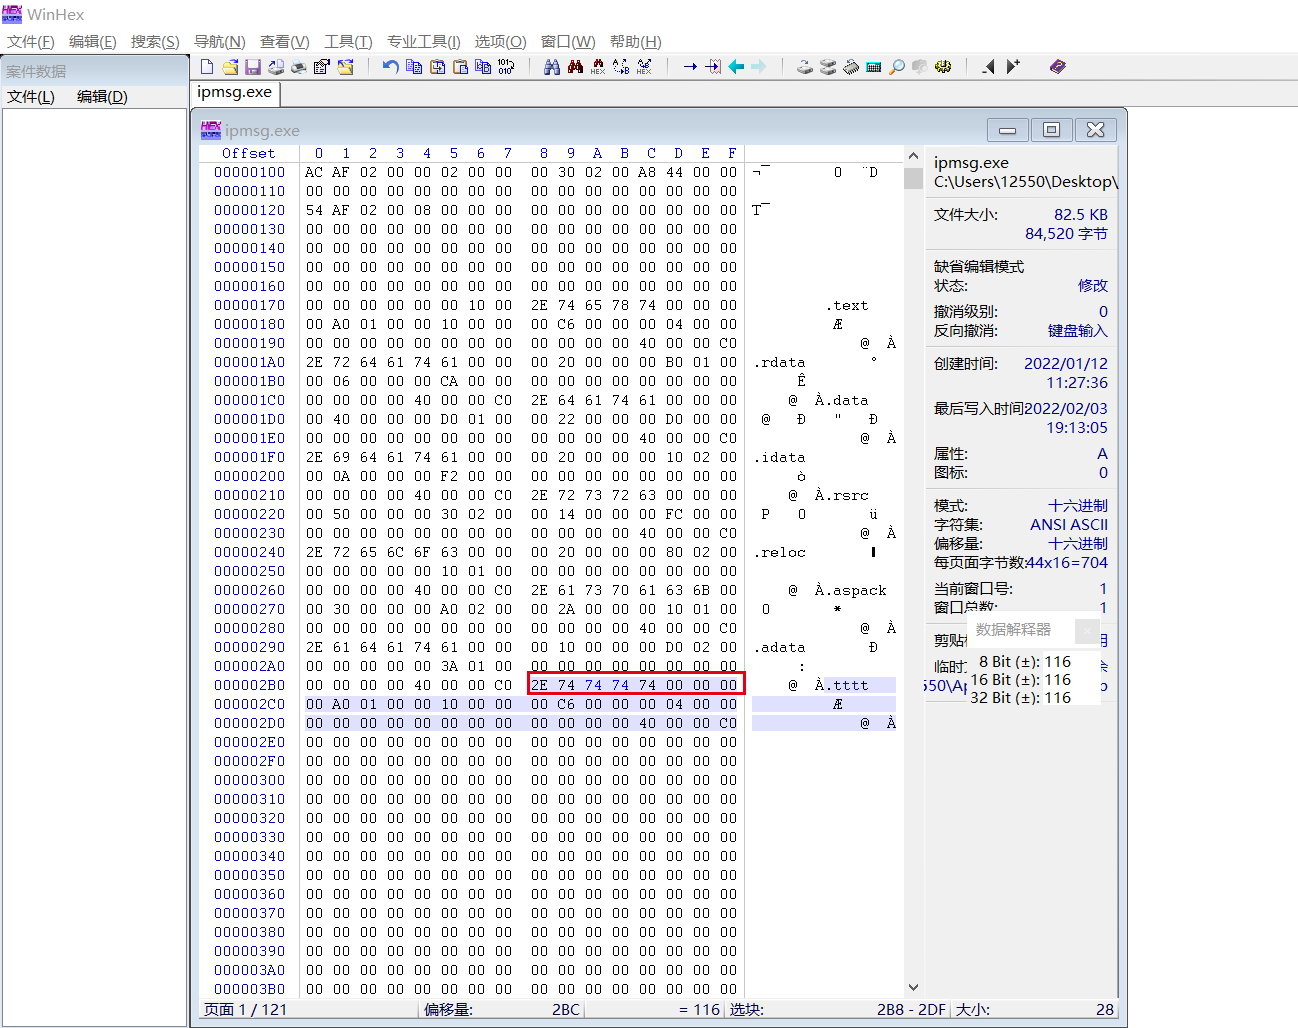Open the 文件(F) menu
Screen dimensions: 1298x1028
click(31, 41)
